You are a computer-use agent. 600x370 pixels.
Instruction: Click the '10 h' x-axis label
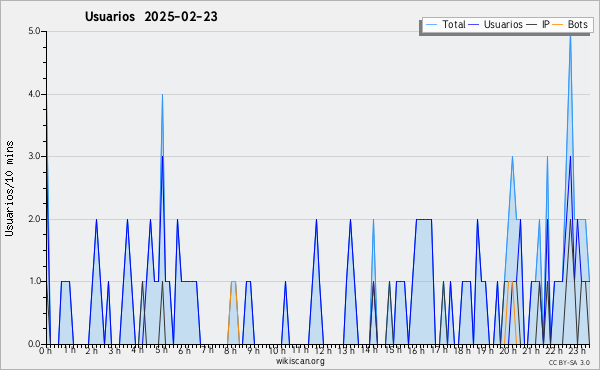pyautogui.click(x=277, y=351)
